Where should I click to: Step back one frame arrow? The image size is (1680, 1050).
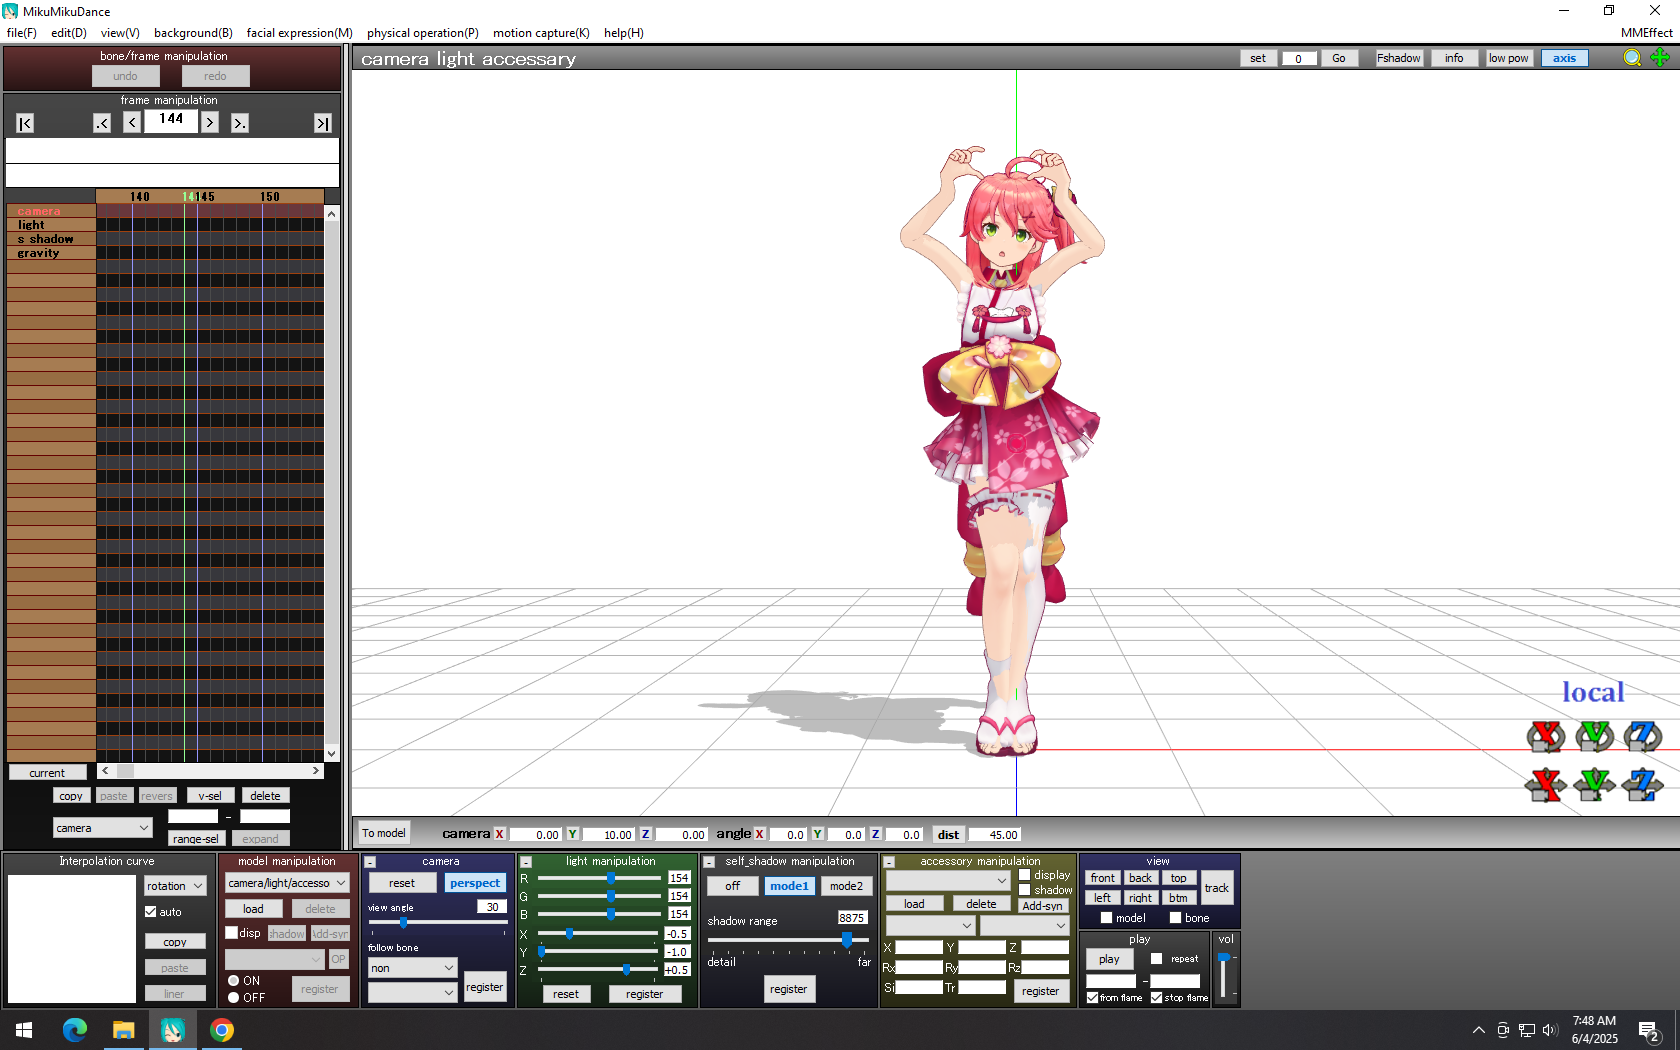132,123
